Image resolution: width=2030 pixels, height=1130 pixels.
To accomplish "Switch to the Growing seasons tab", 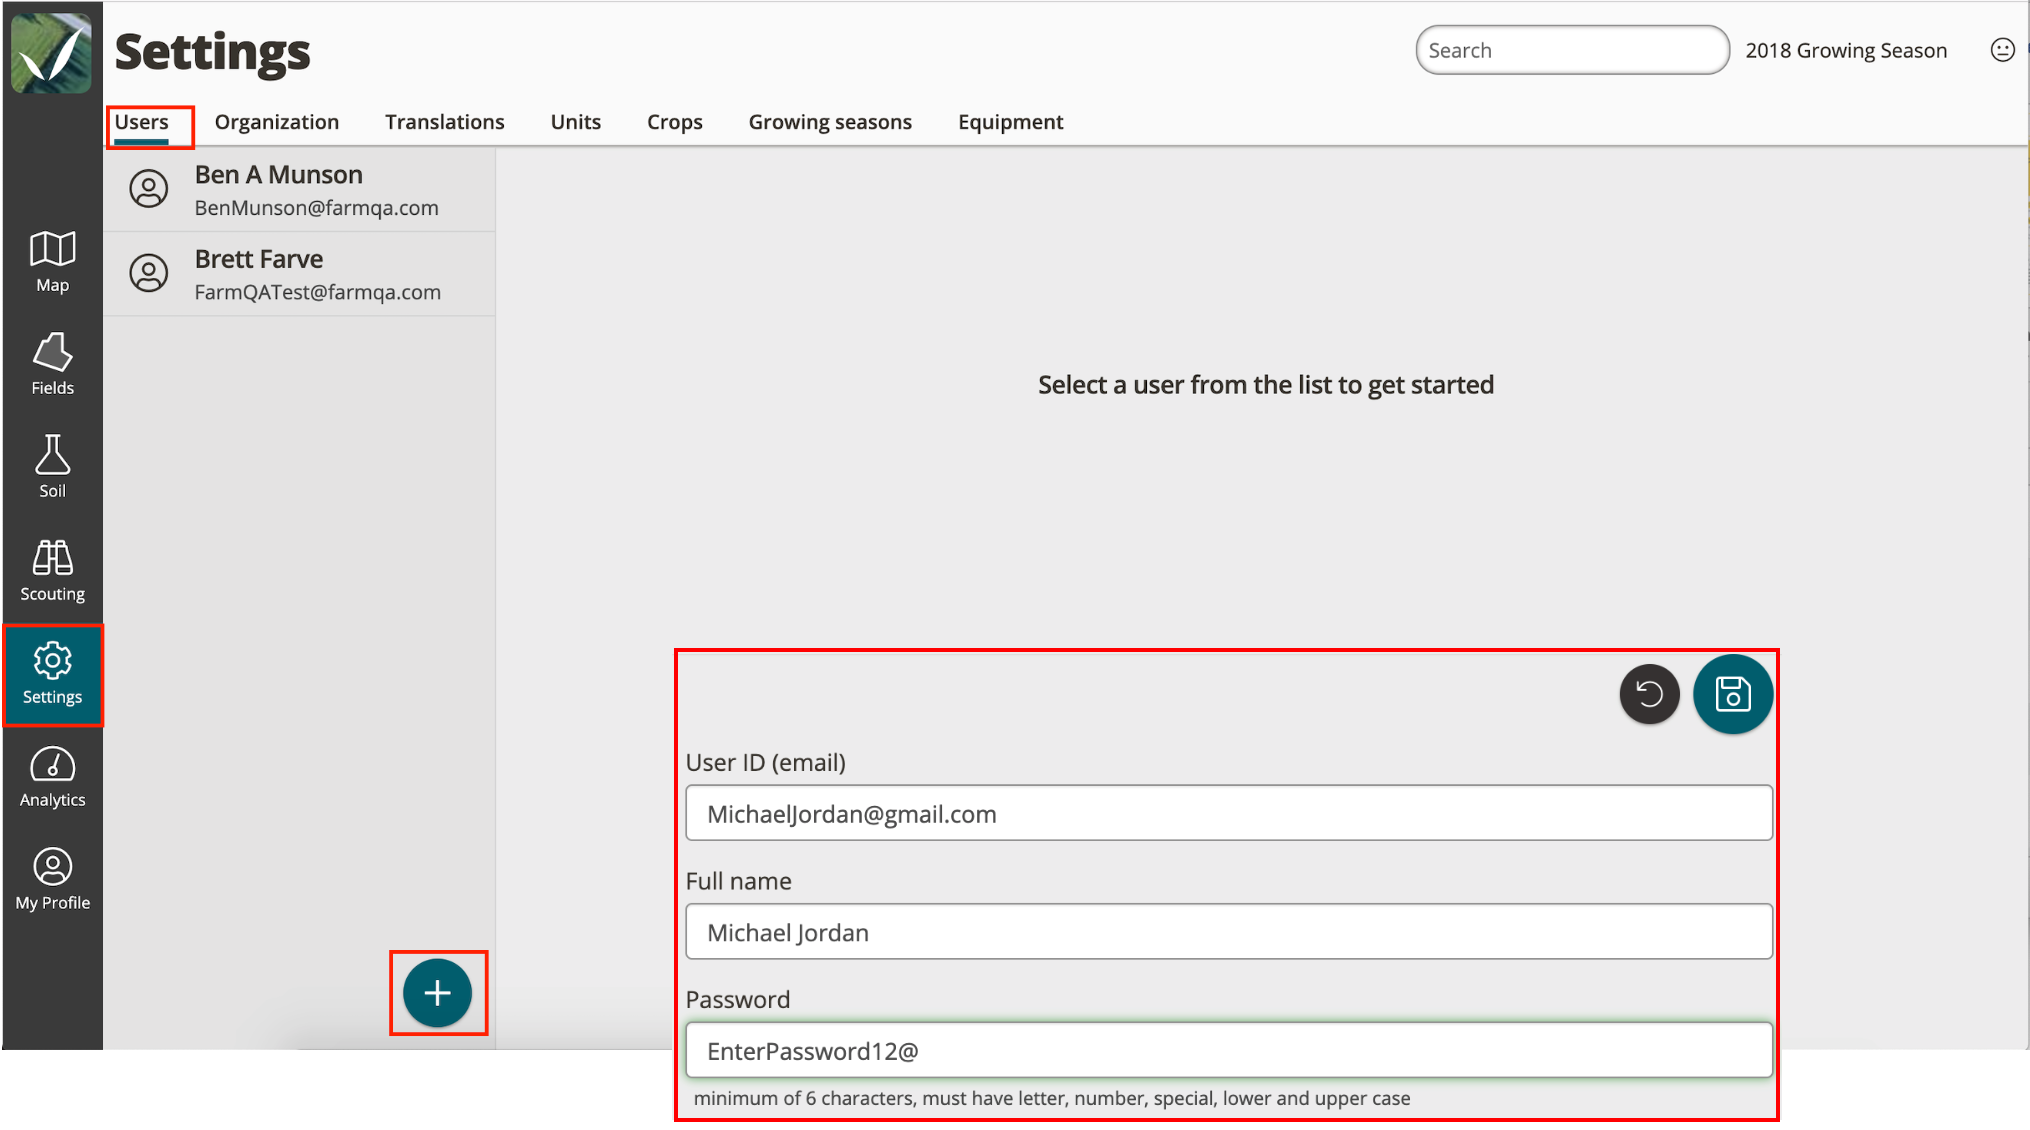I will 830,122.
